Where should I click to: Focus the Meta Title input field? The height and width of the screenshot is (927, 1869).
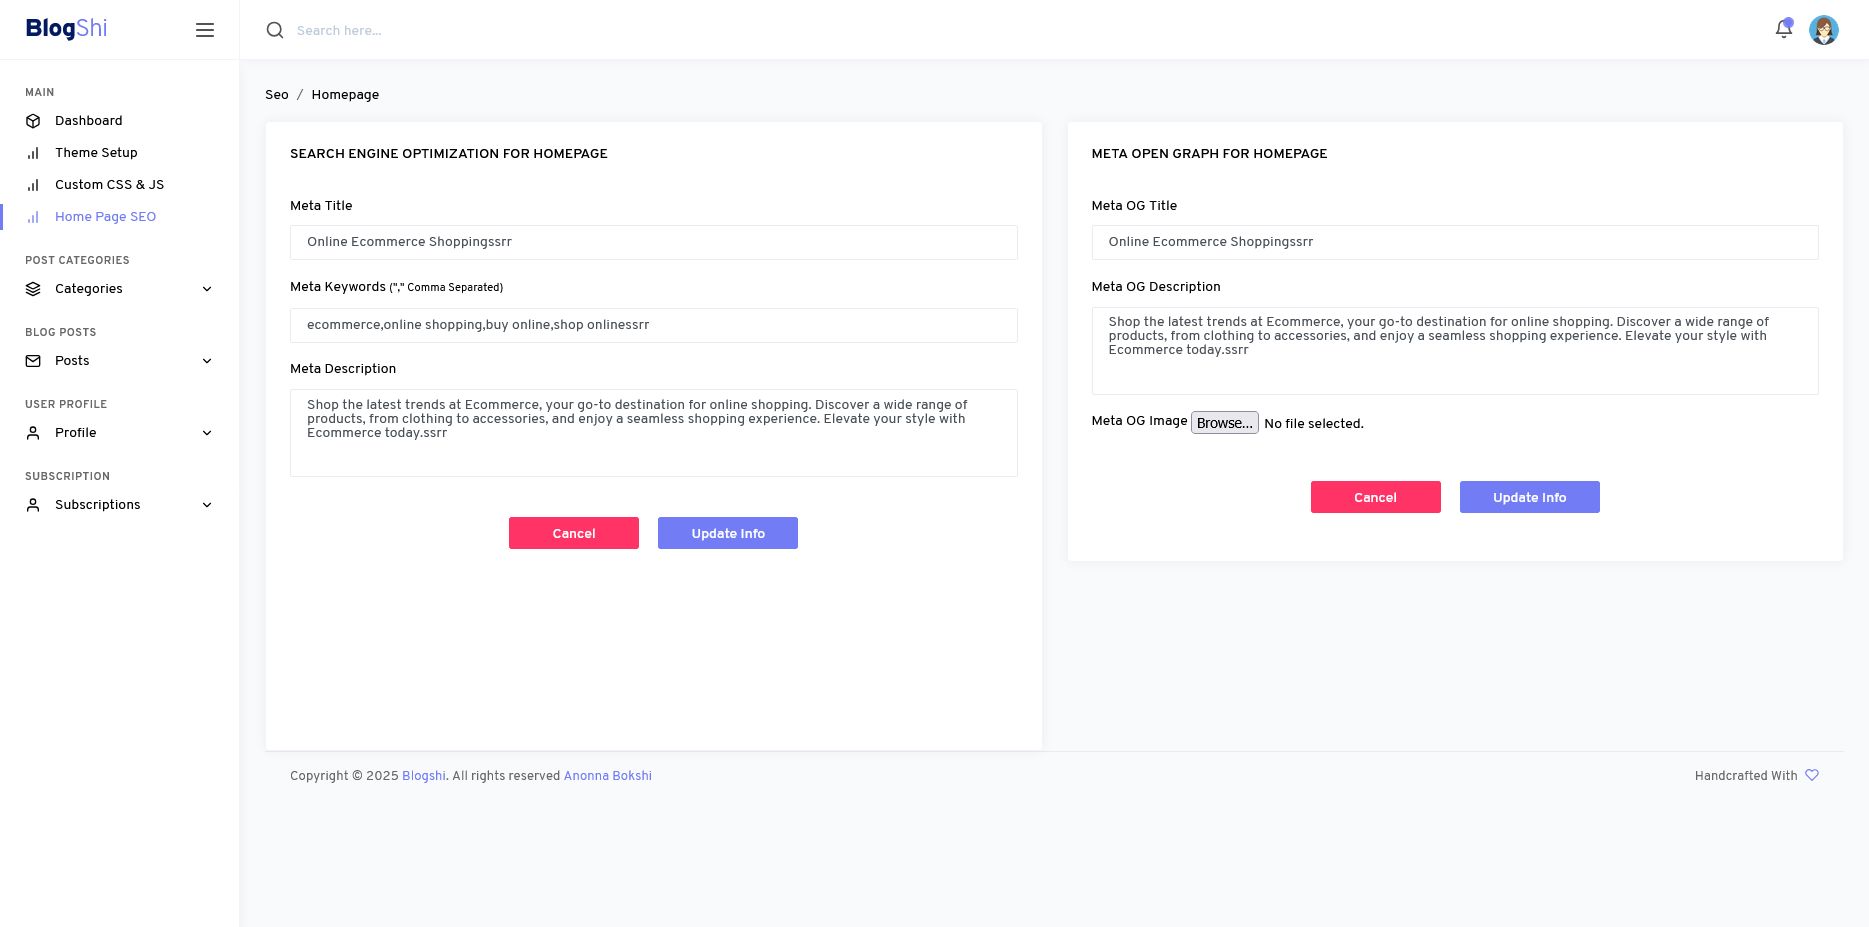653,242
